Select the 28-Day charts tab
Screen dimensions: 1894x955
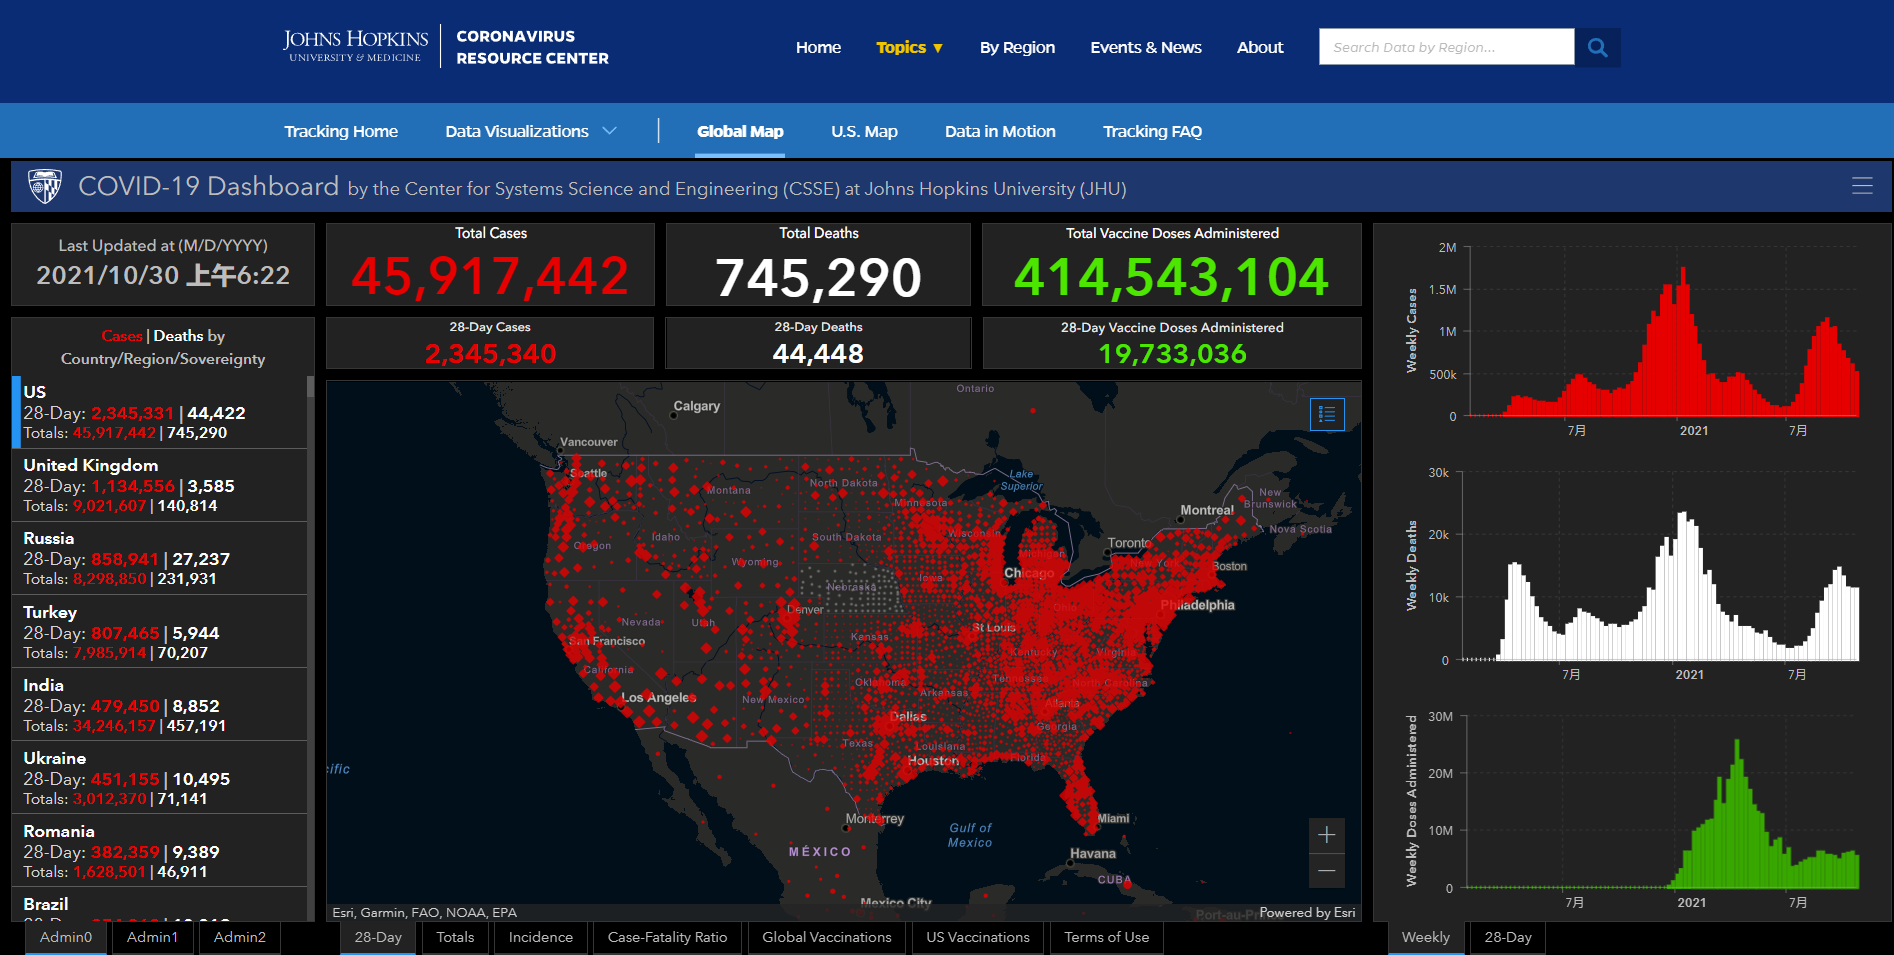pos(1508,938)
